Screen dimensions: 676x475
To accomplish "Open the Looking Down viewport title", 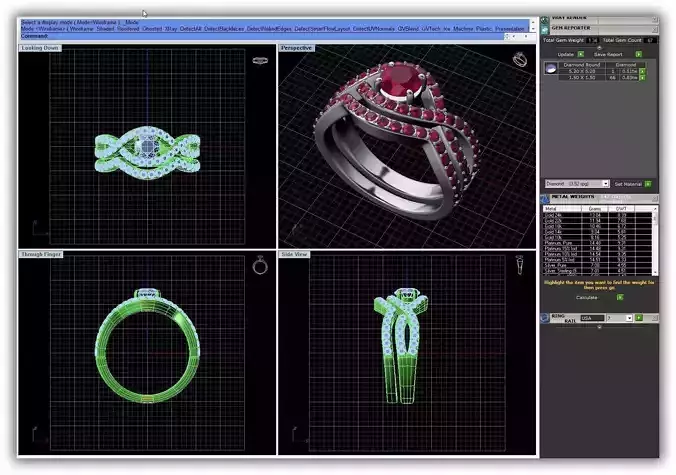I will 40,48.
